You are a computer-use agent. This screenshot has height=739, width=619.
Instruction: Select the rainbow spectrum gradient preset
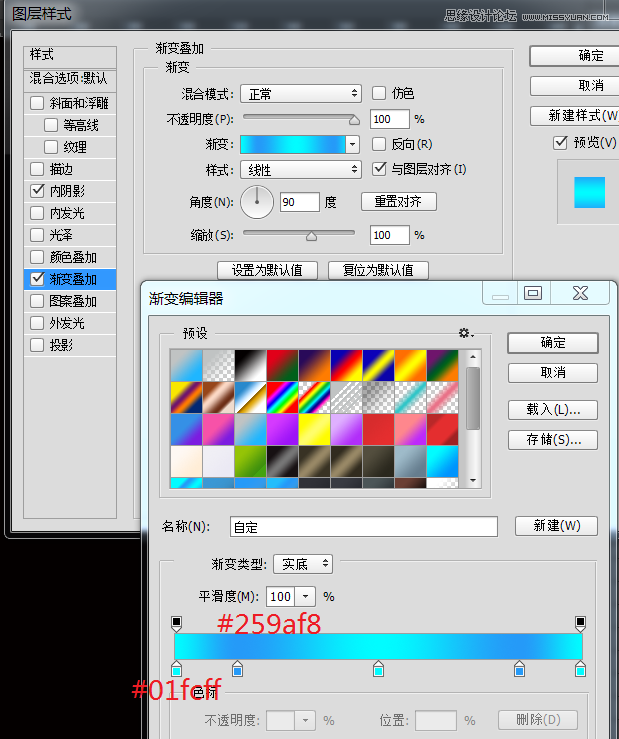point(282,397)
